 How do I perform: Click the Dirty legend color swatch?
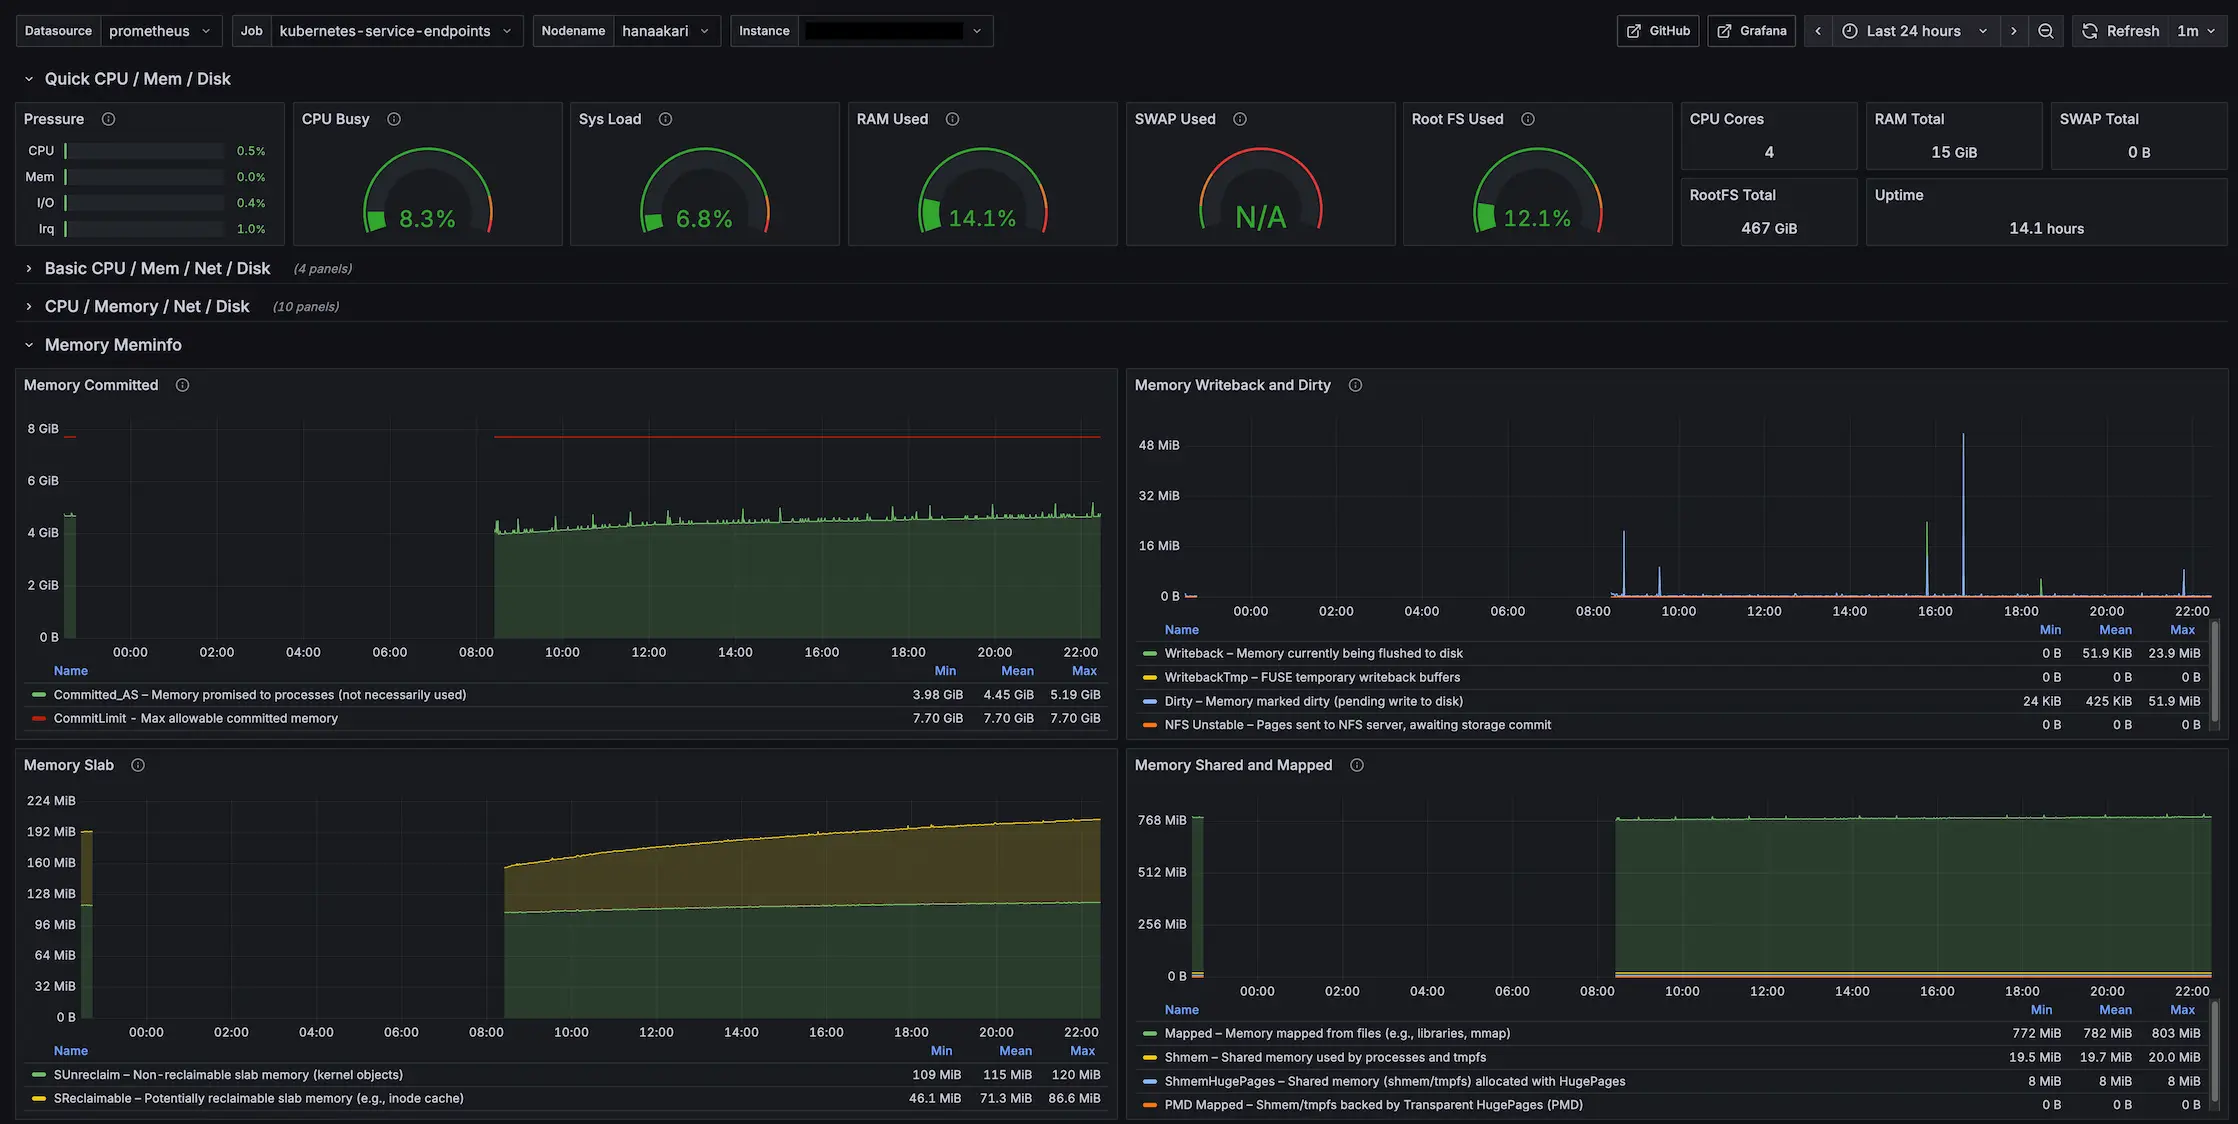pos(1150,702)
